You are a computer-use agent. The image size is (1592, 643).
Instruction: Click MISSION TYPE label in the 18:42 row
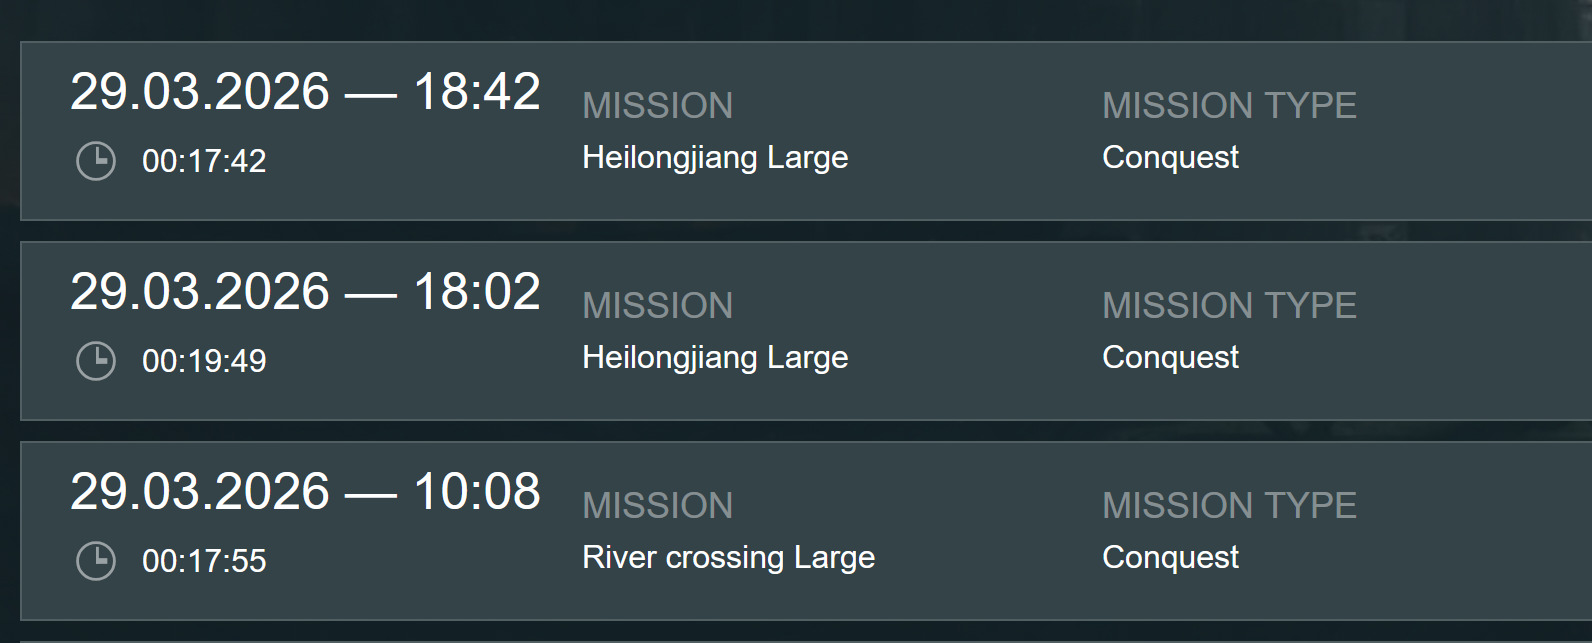click(1229, 106)
